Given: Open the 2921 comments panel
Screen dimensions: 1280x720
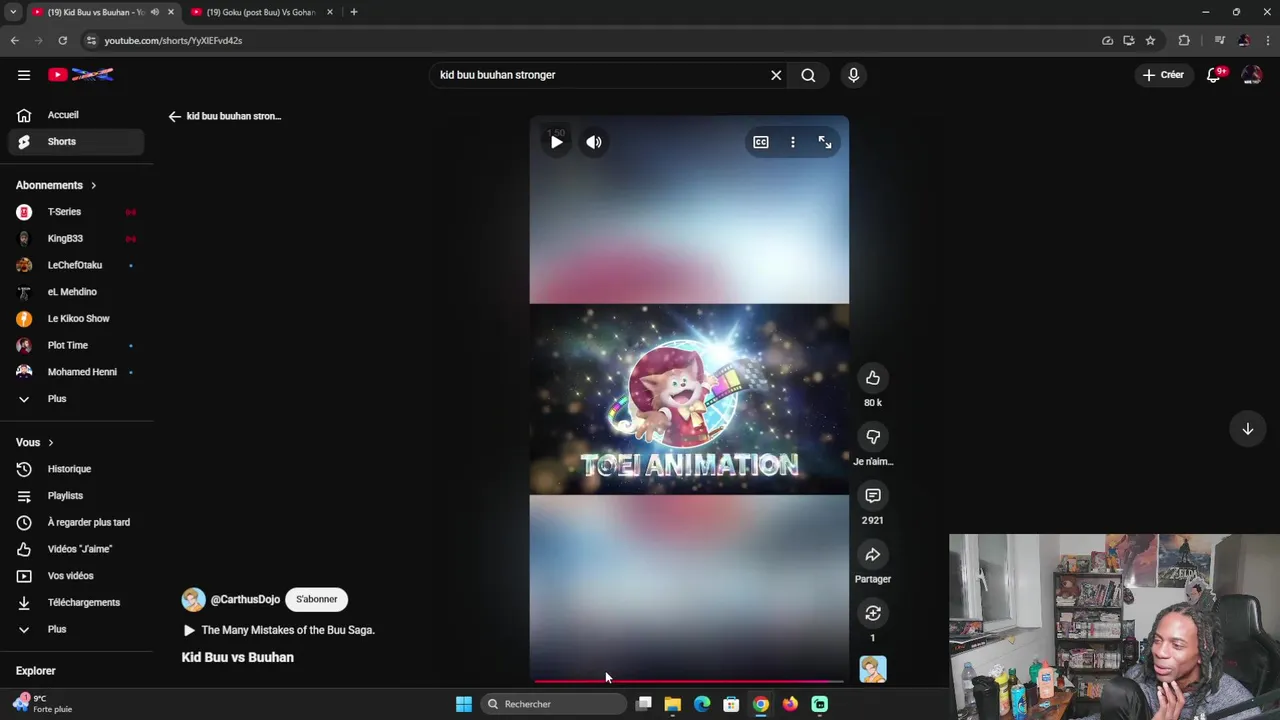Looking at the screenshot, I should [873, 496].
